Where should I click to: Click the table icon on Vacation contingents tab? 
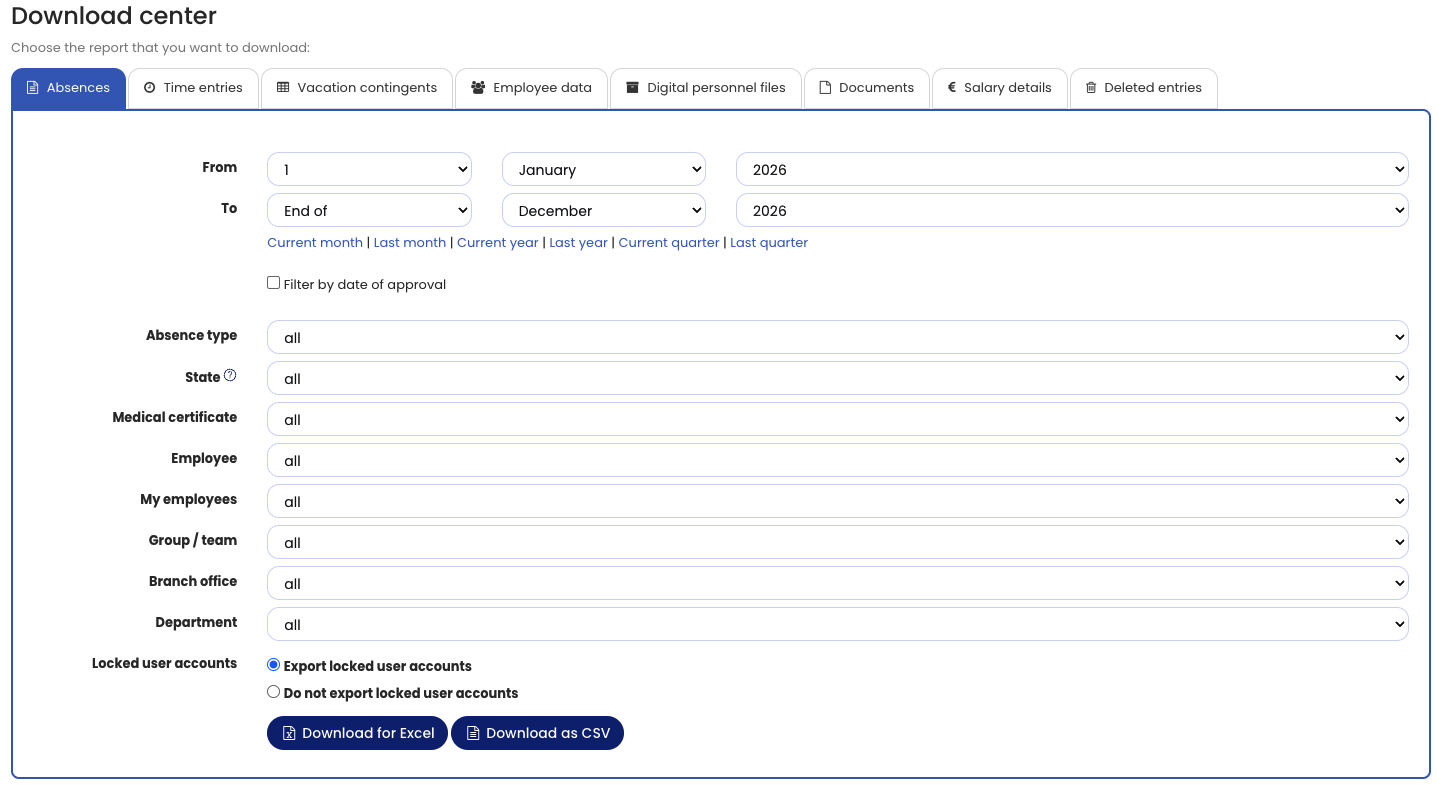pyautogui.click(x=283, y=88)
